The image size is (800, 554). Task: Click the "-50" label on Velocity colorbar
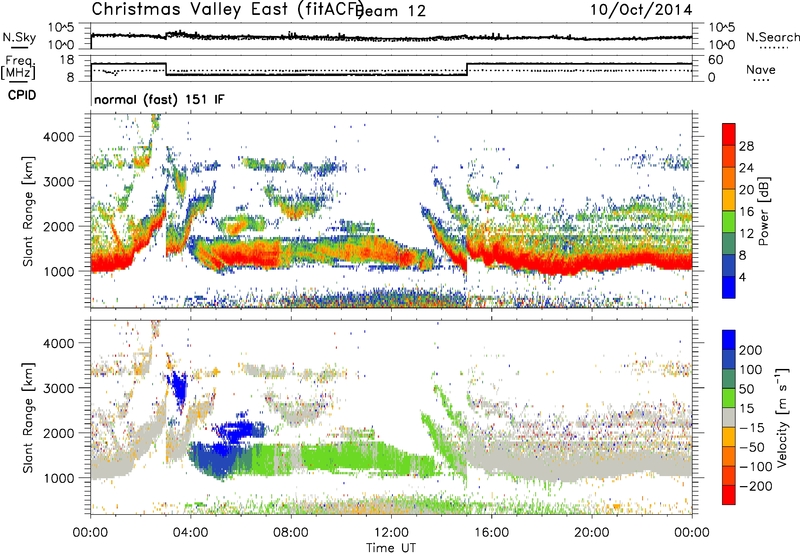[752, 447]
